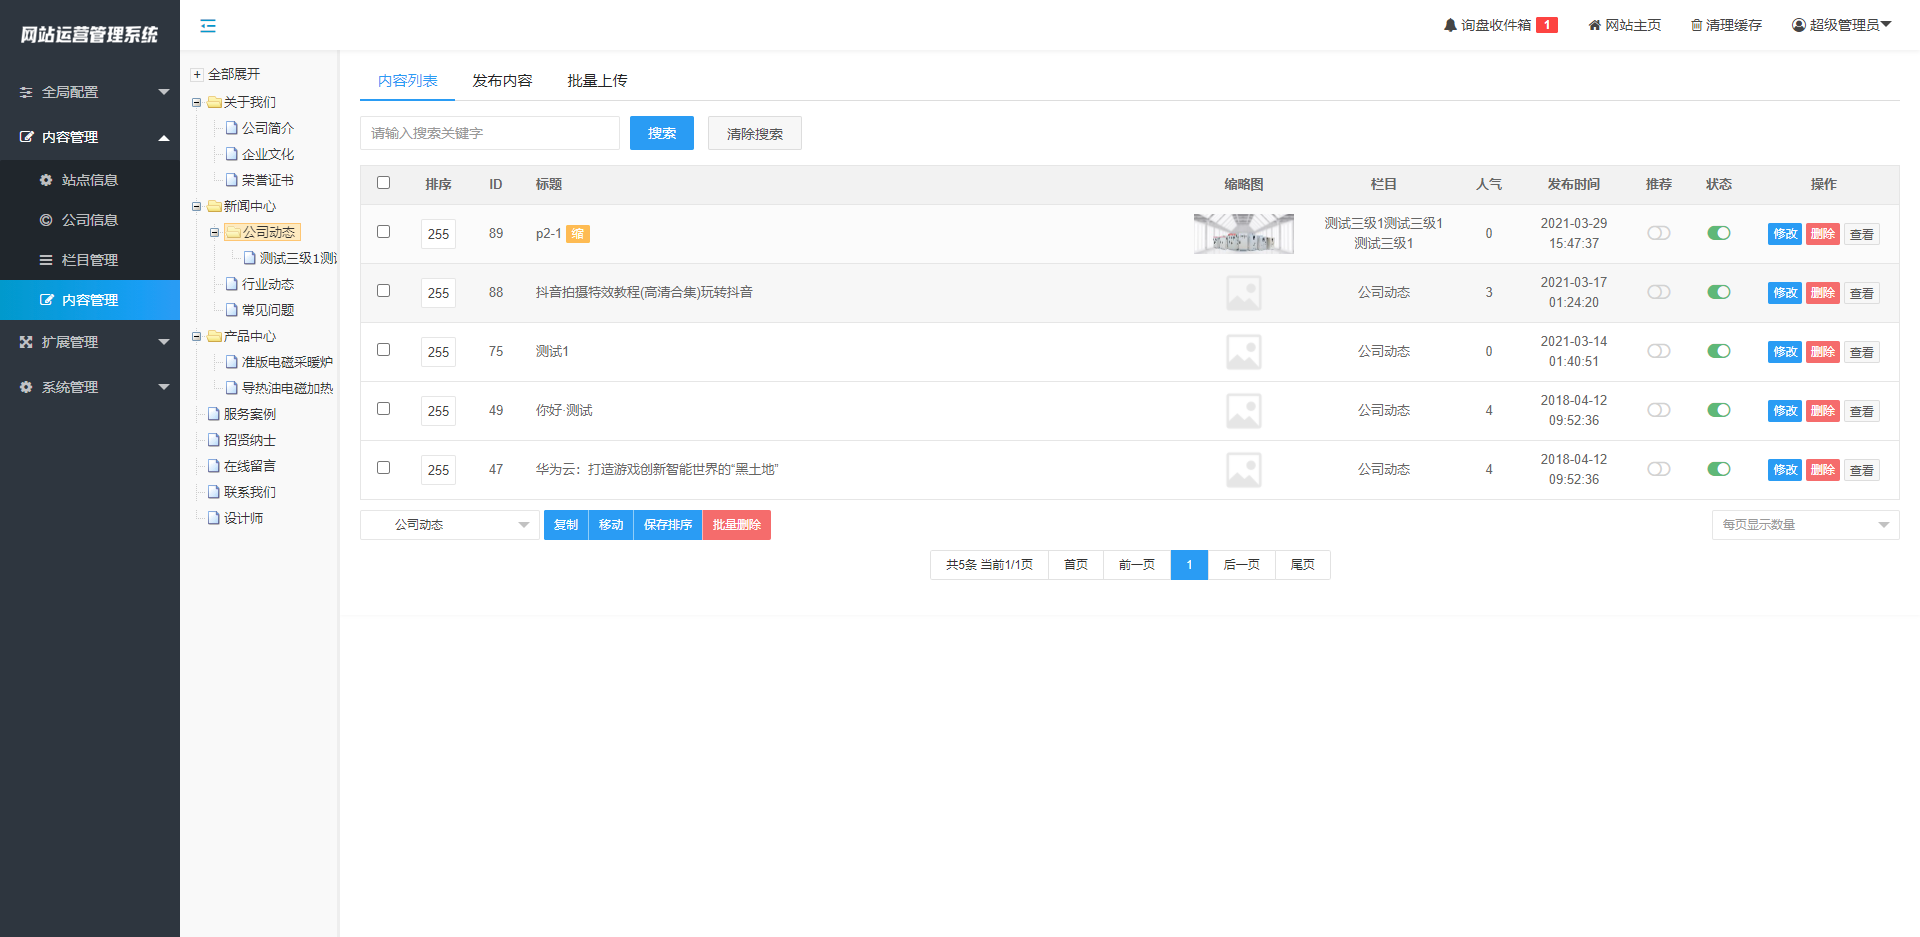Screen dimensions: 1920x937
Task: Toggle the status switch for article ID 88
Action: click(1718, 292)
